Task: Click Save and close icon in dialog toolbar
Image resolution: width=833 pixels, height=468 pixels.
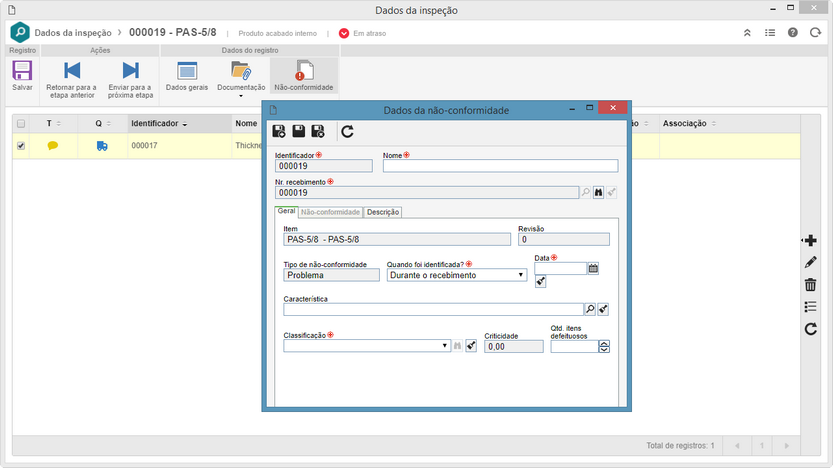Action: coord(318,131)
